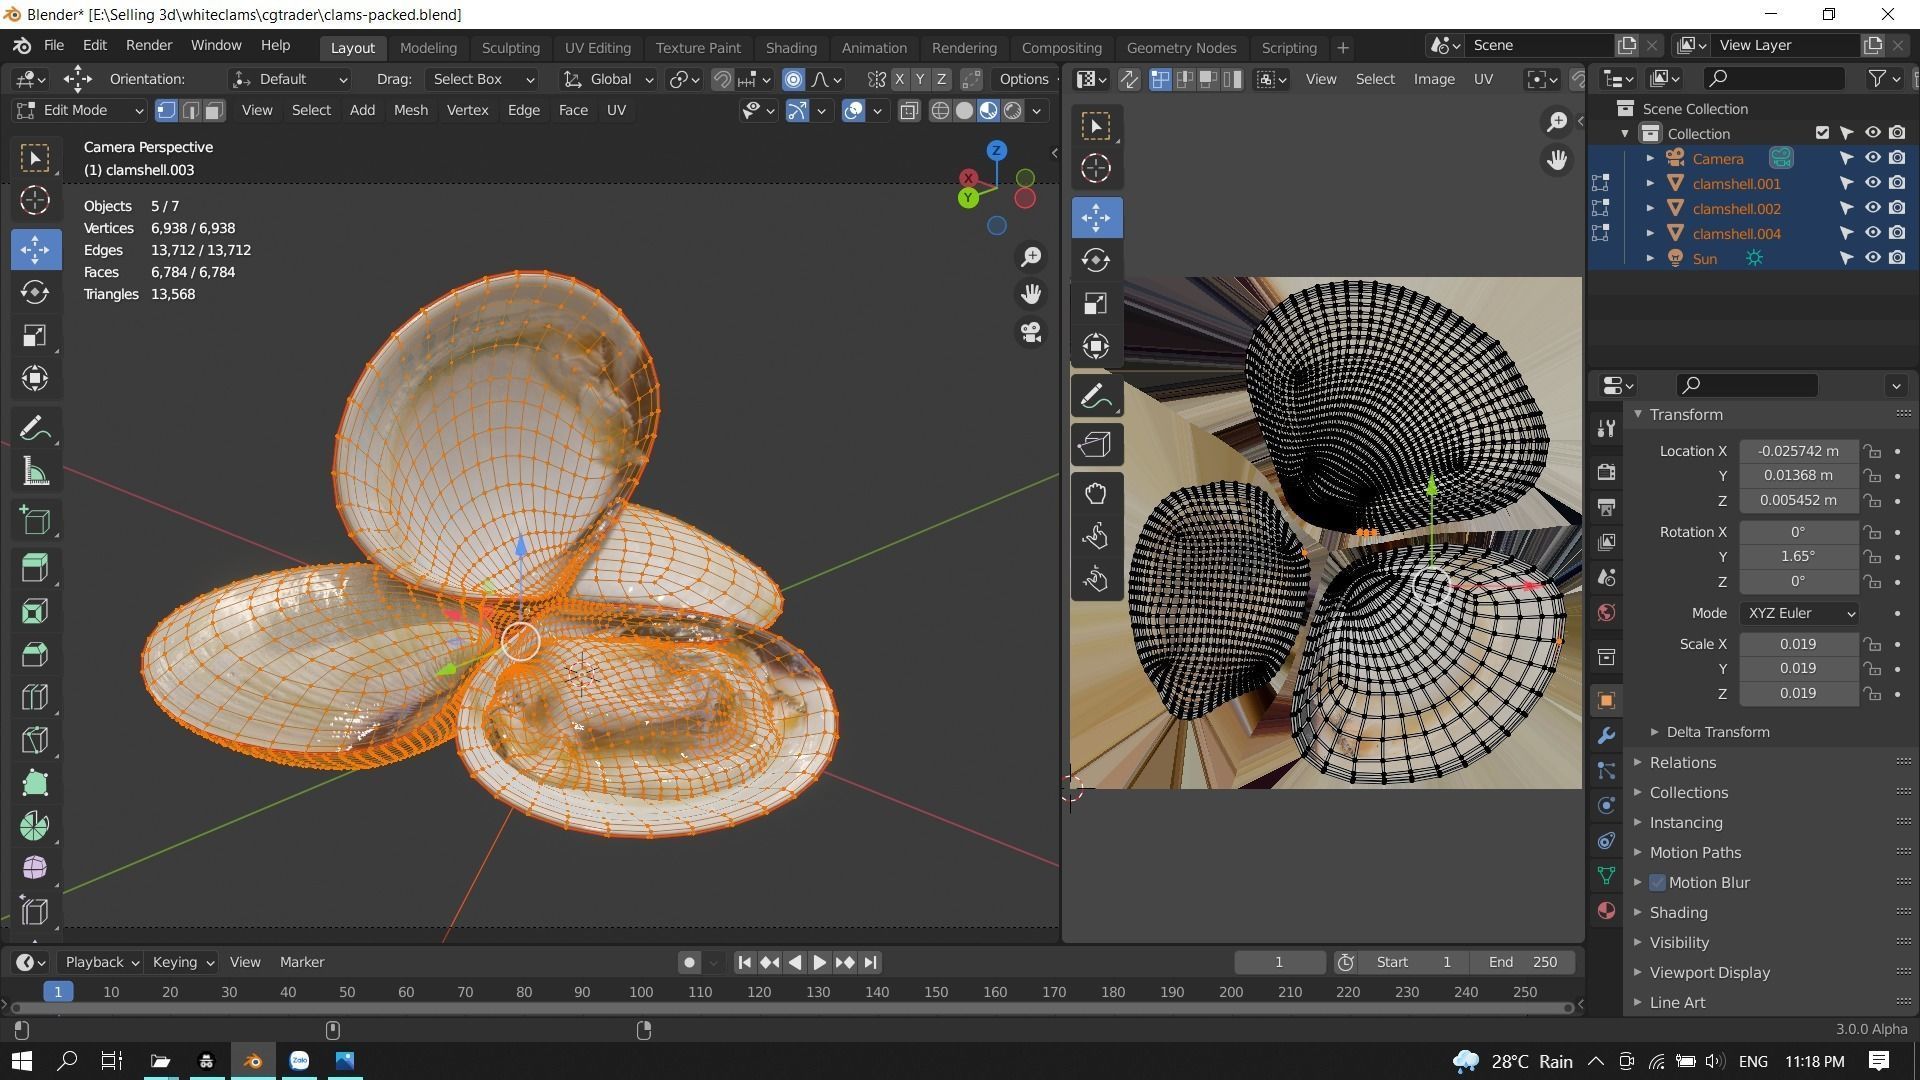Open the Mesh menu in viewport header
Screen dimensions: 1920x1080
click(x=410, y=110)
